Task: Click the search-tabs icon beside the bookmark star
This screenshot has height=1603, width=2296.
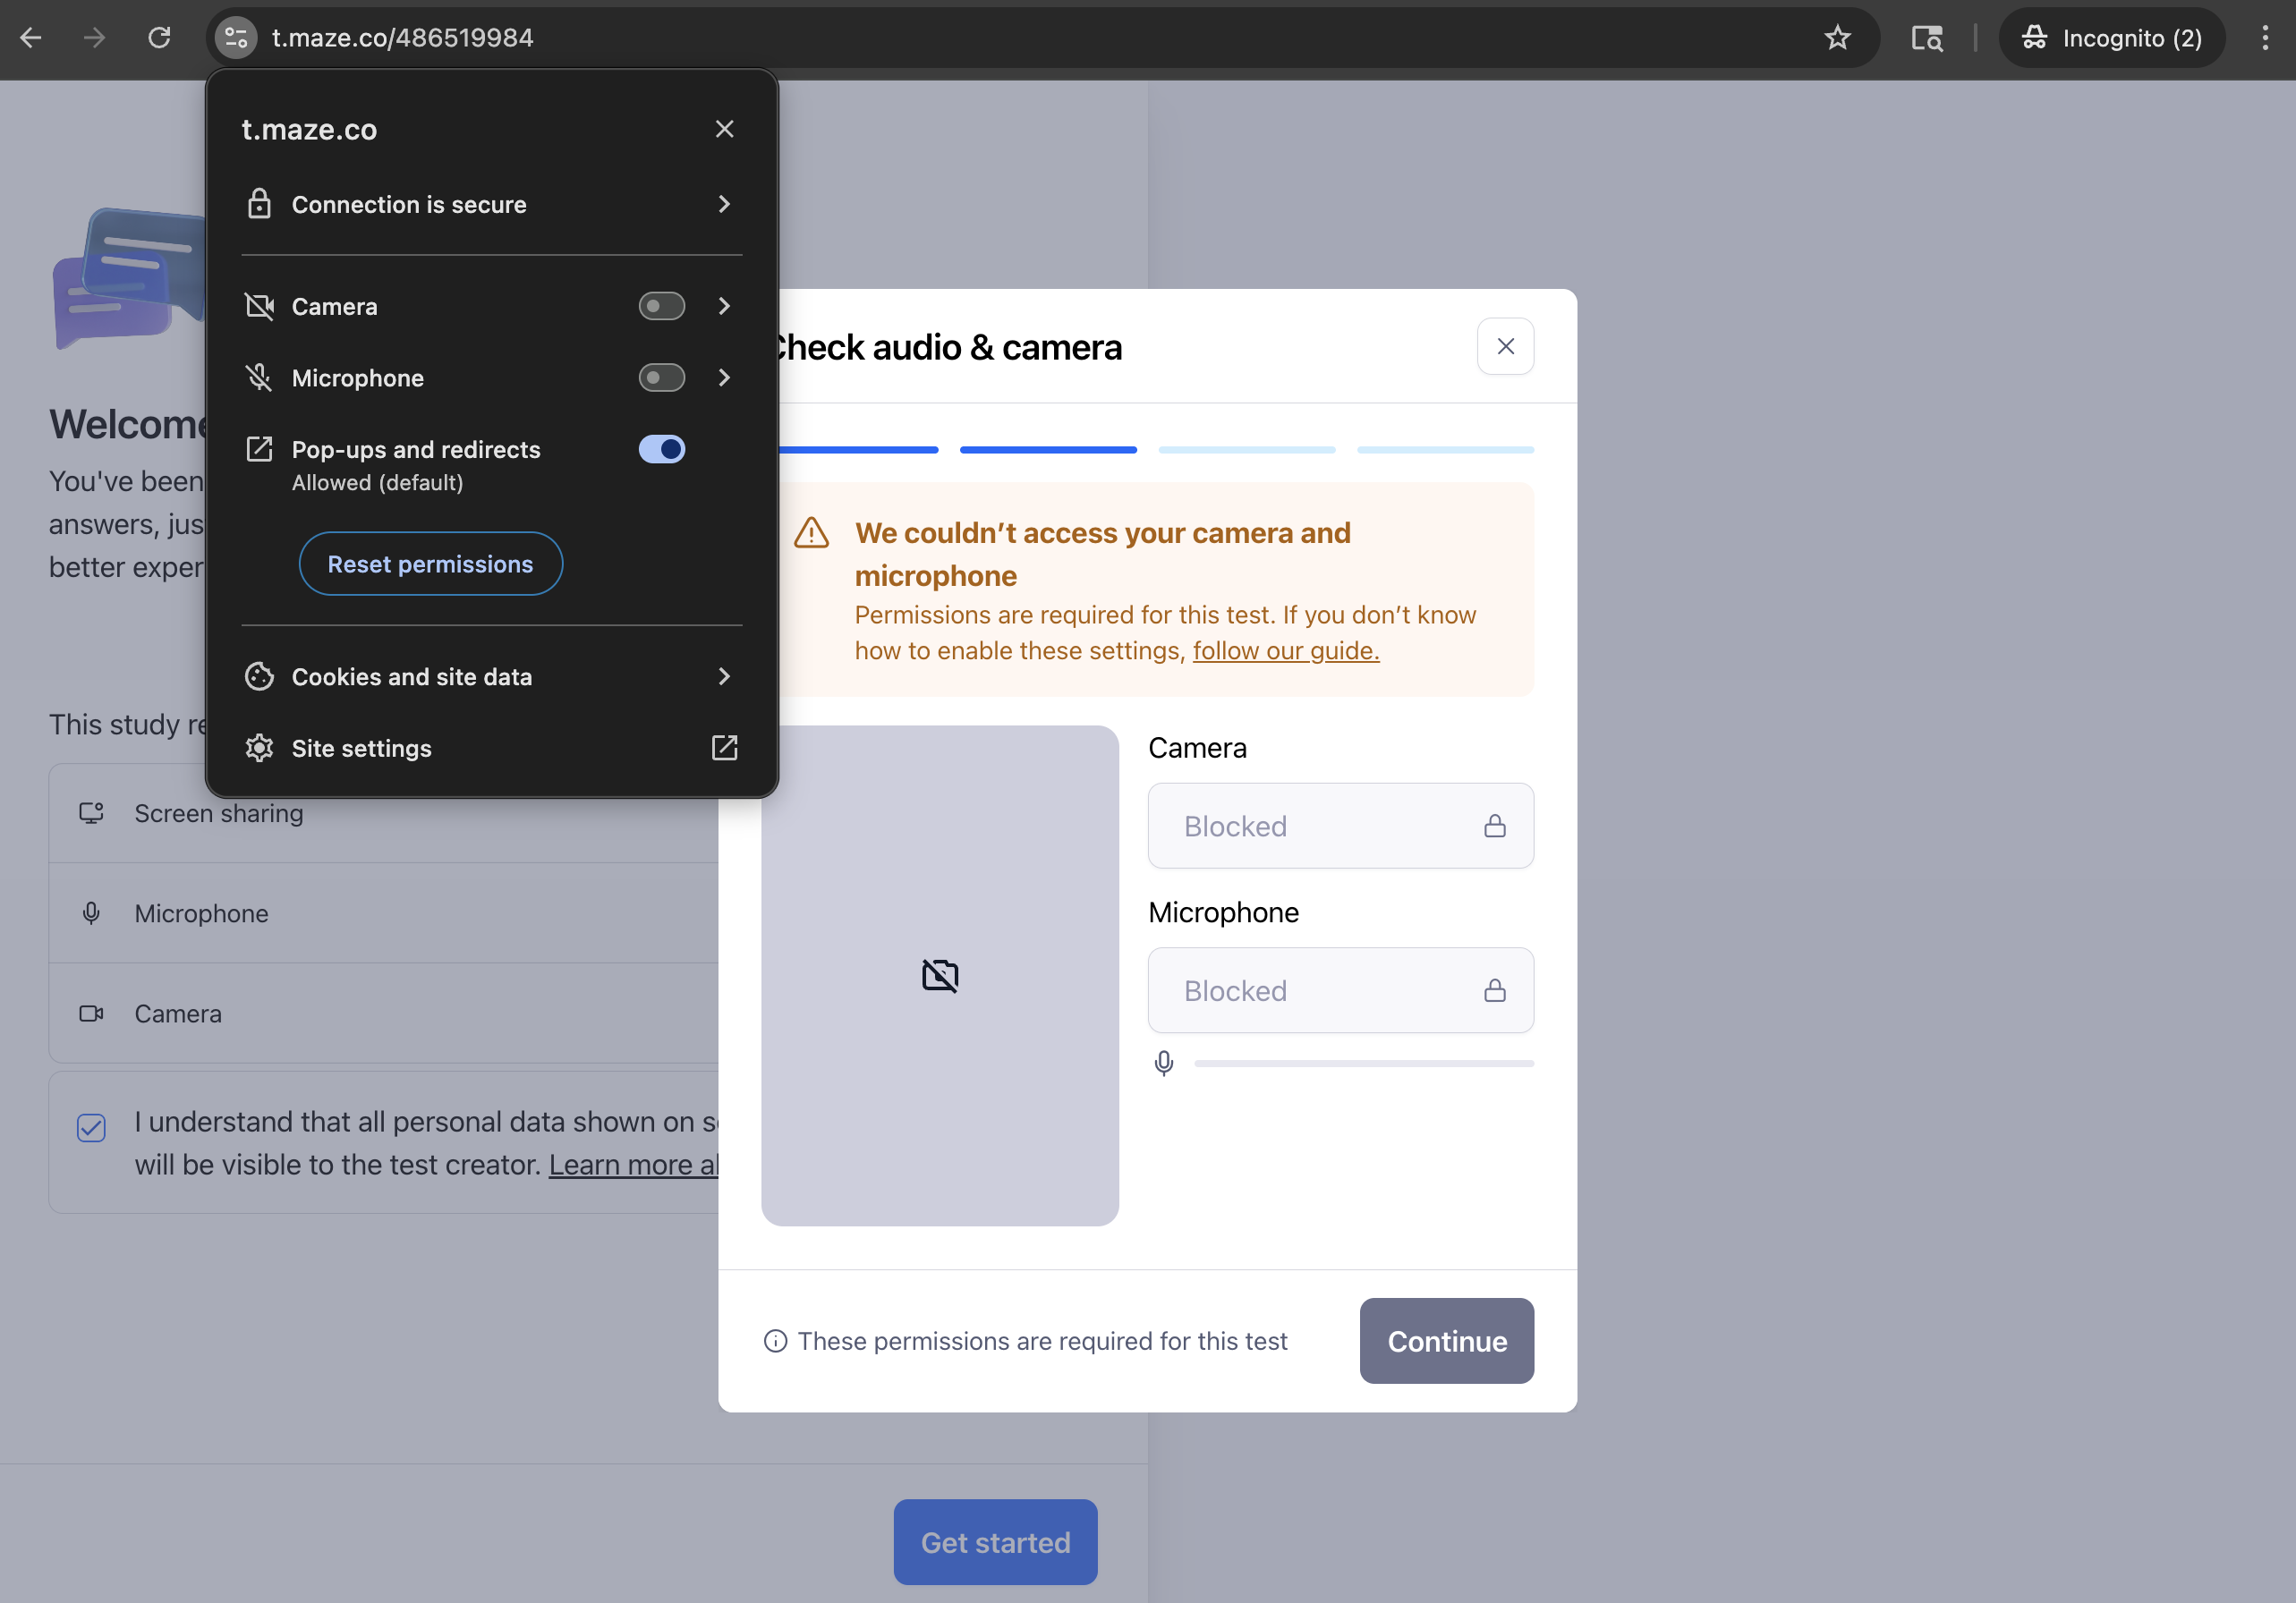Action: 1926,38
